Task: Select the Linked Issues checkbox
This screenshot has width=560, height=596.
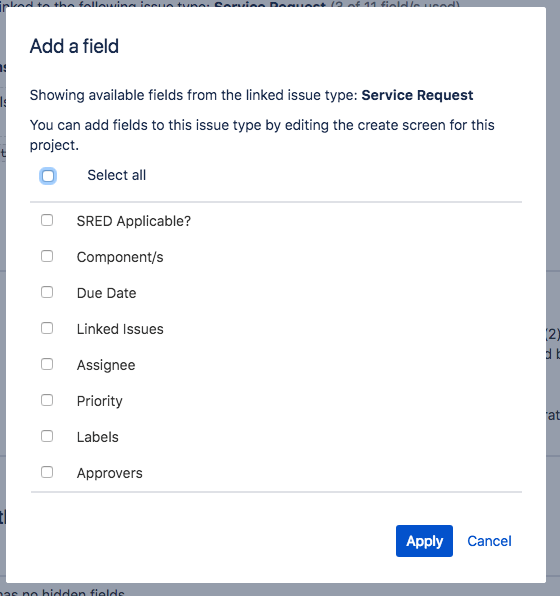Action: pyautogui.click(x=47, y=328)
